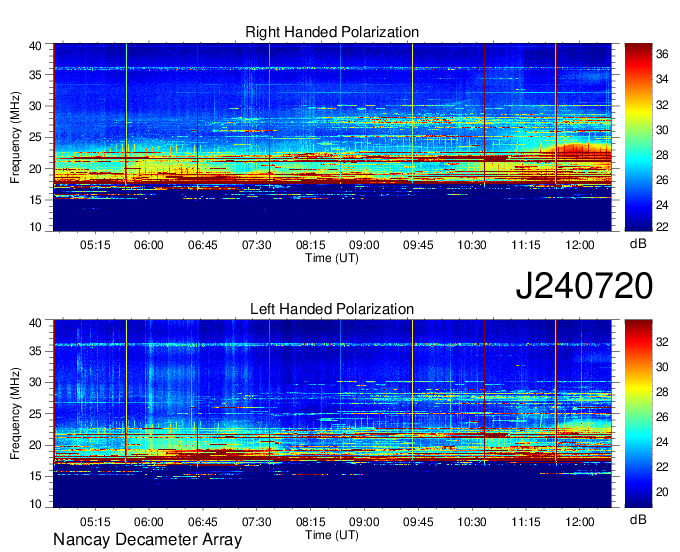This screenshot has height=552, width=680.
Task: Click the 05:15 time tick on upper plot
Action: pyautogui.click(x=95, y=245)
